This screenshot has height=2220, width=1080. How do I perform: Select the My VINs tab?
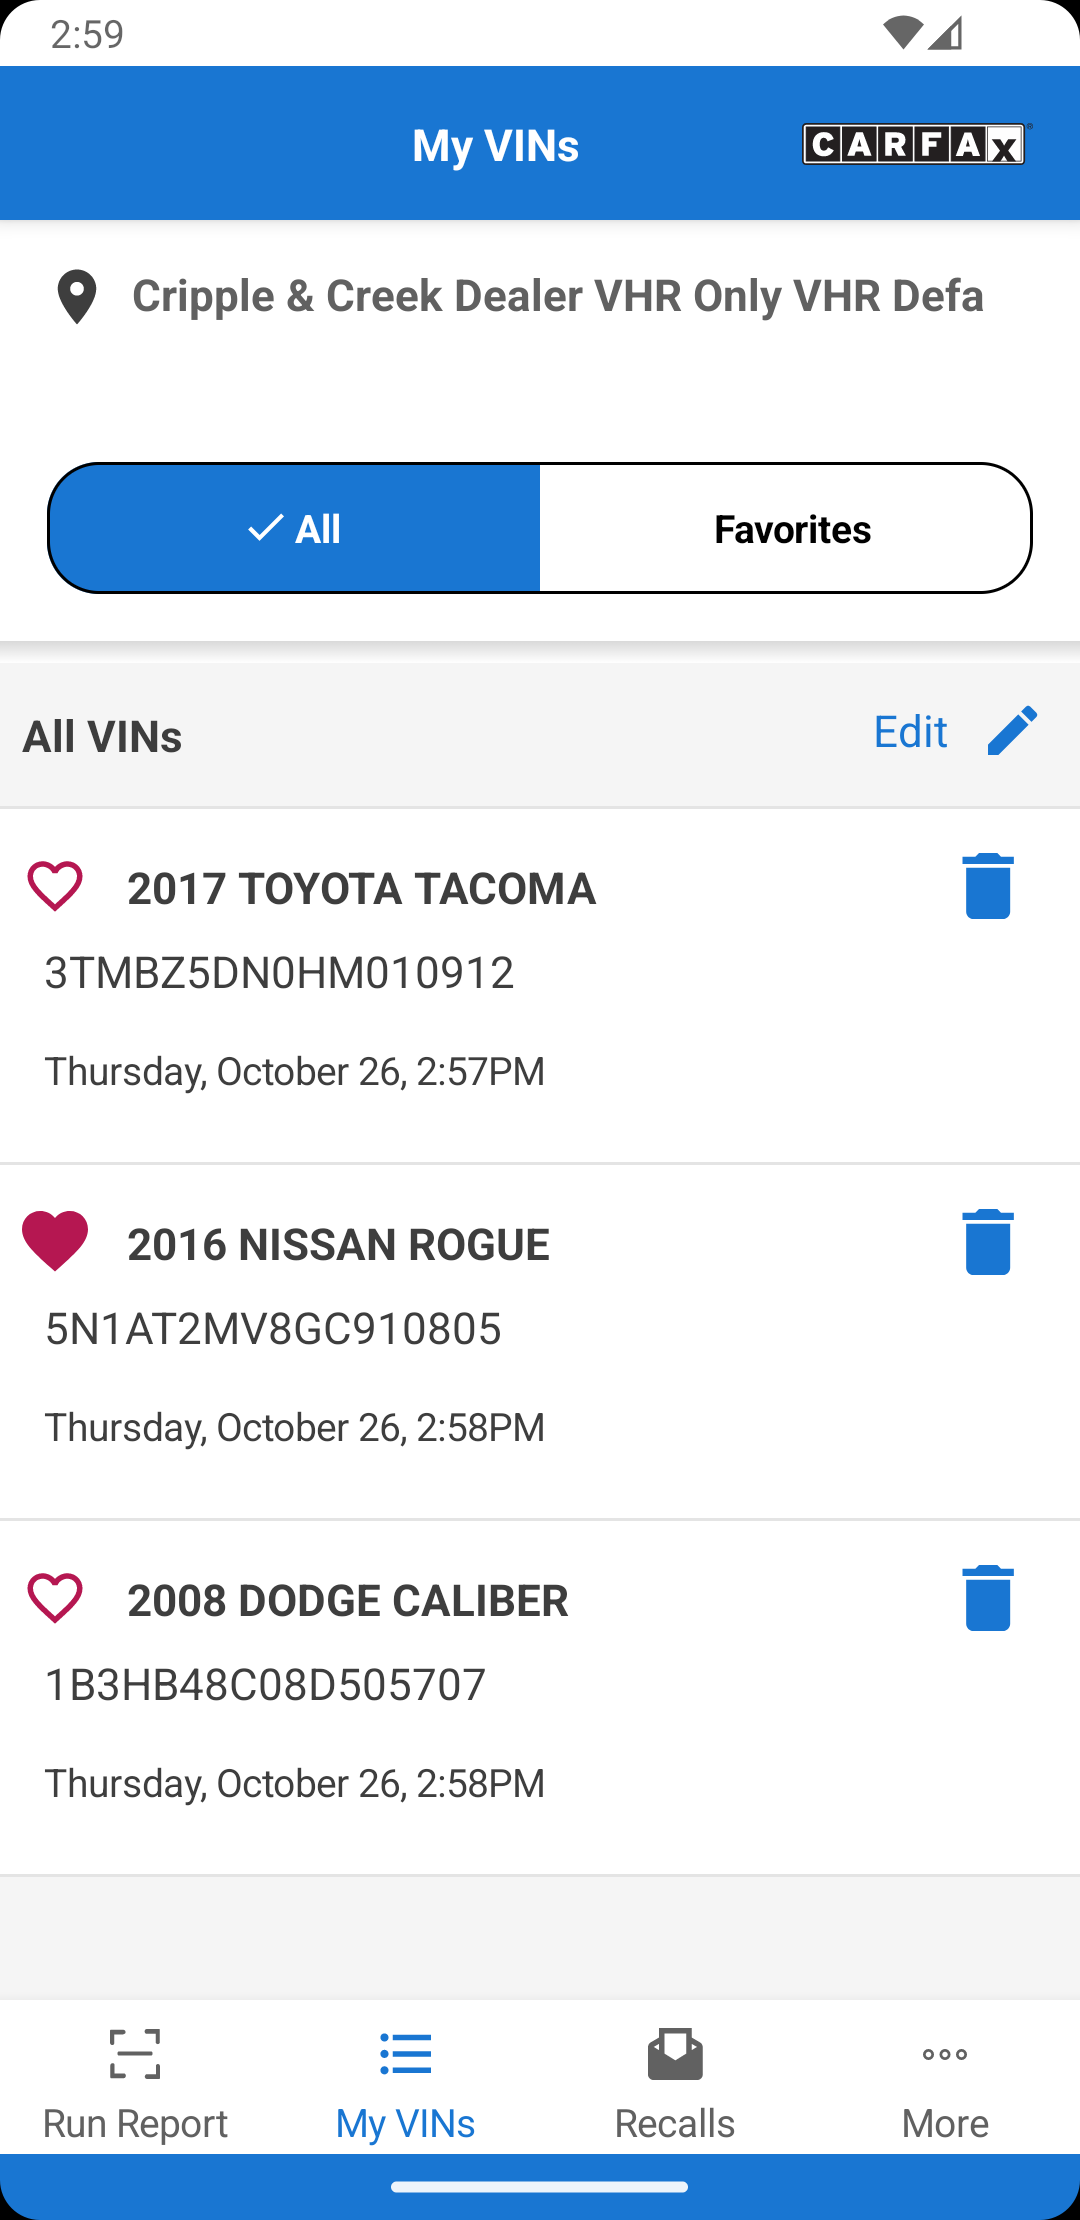pyautogui.click(x=405, y=2081)
